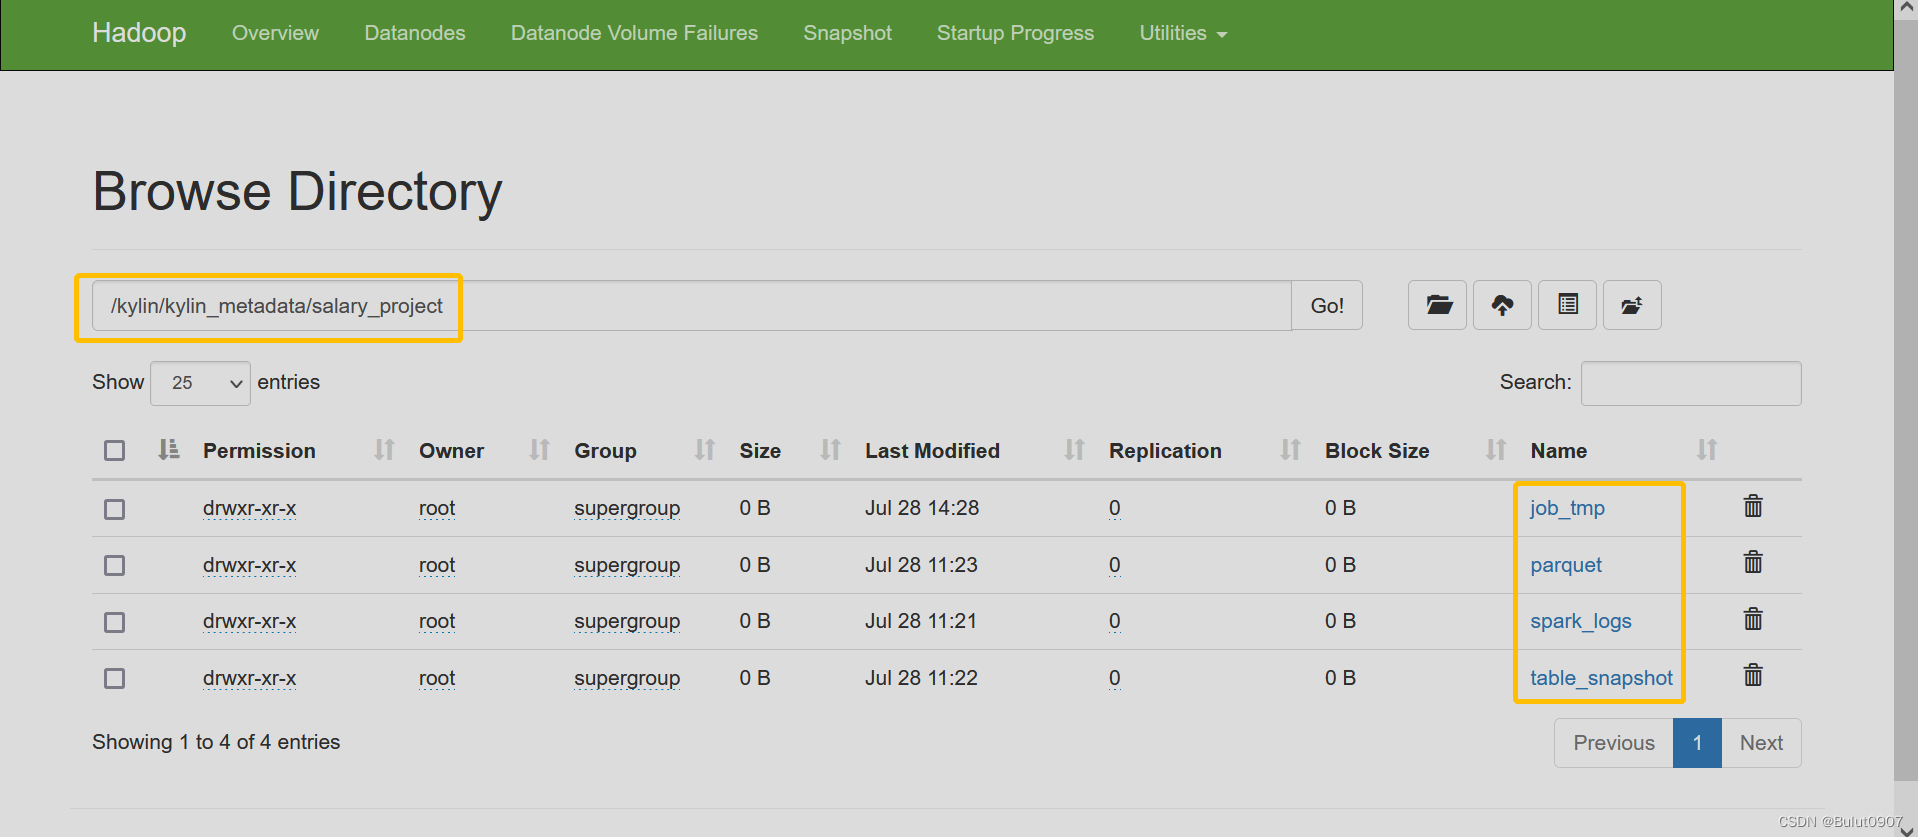Check the box for the parquet row
The height and width of the screenshot is (837, 1918).
115,566
